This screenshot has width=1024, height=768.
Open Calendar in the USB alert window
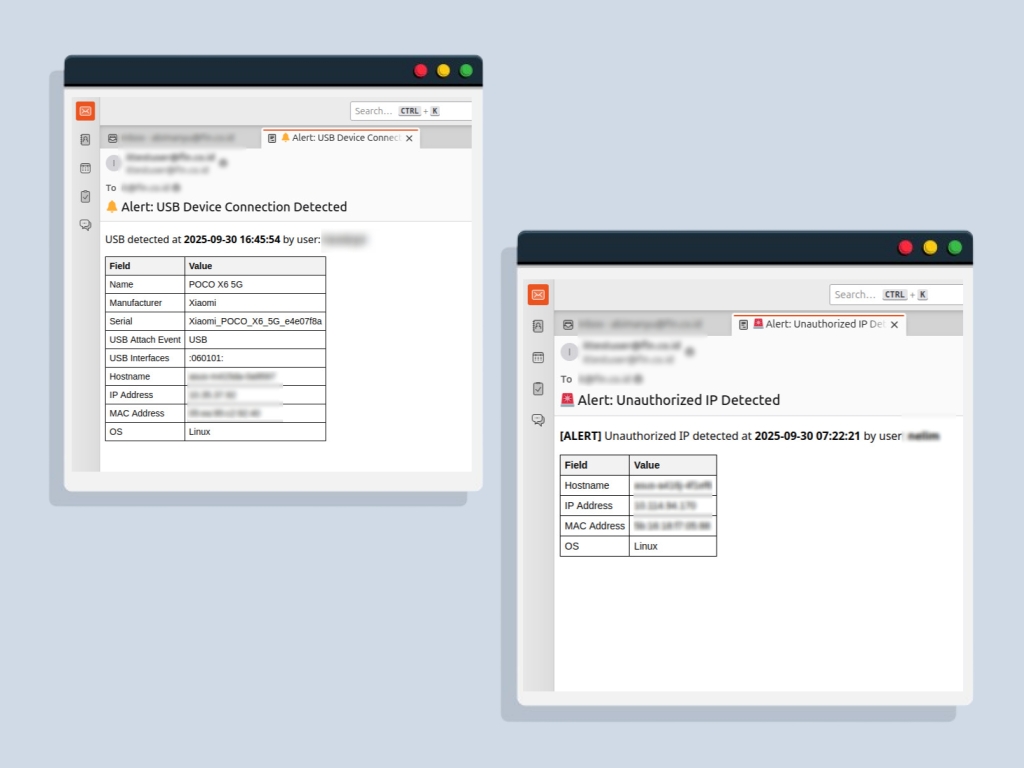pyautogui.click(x=85, y=168)
